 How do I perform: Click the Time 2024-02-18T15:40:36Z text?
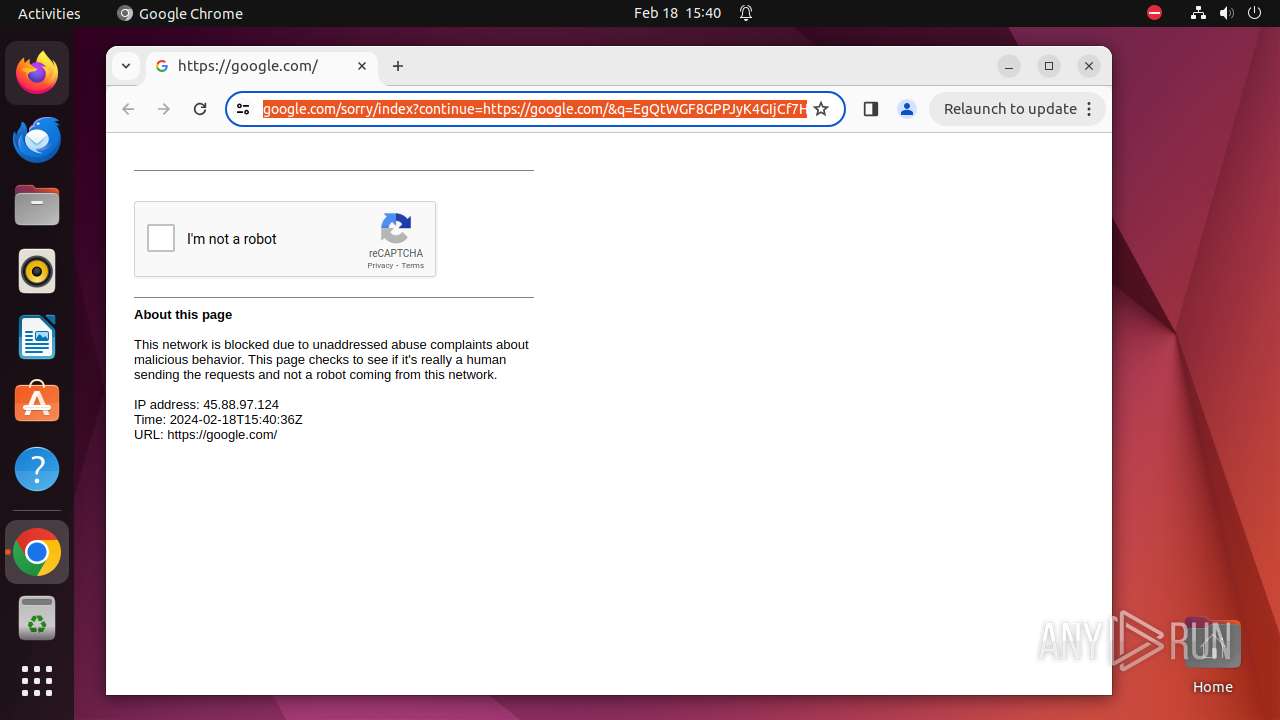point(218,420)
